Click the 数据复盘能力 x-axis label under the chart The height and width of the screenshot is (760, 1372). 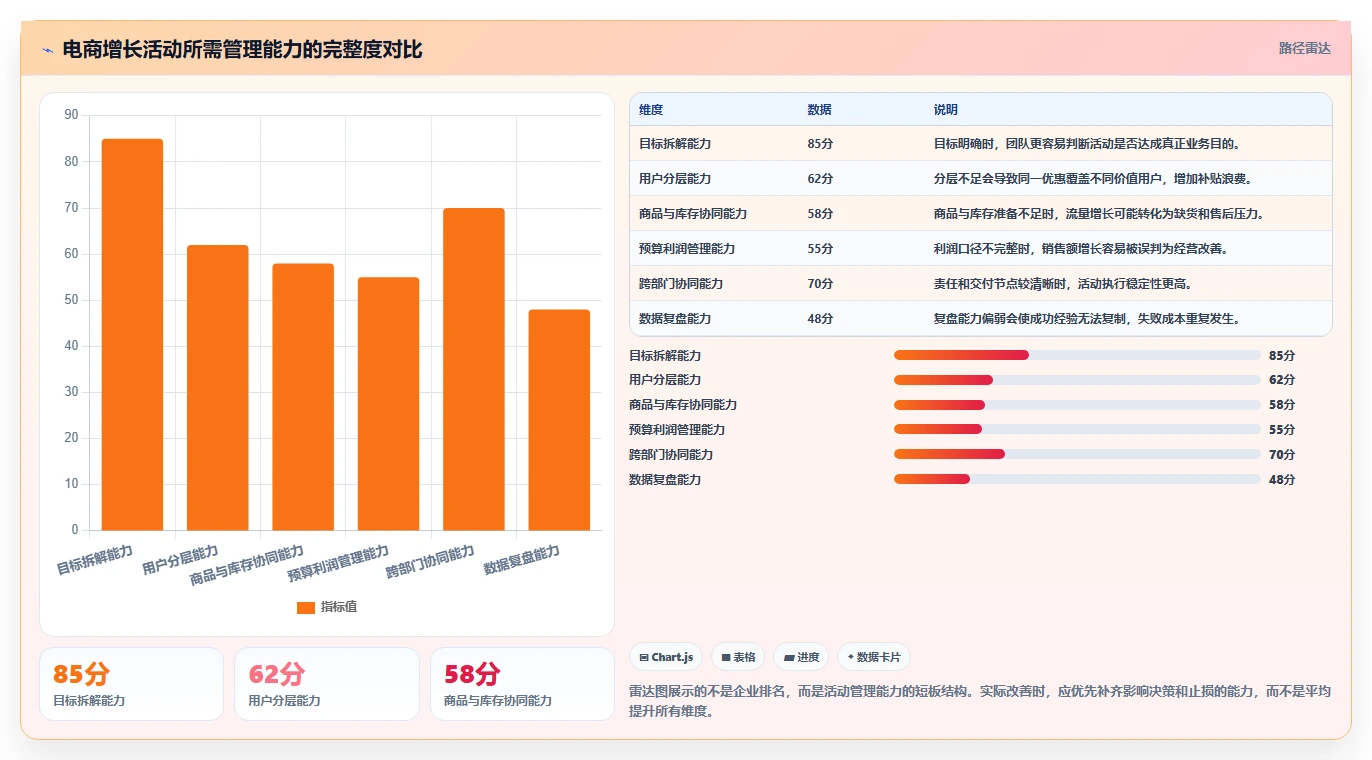522,560
